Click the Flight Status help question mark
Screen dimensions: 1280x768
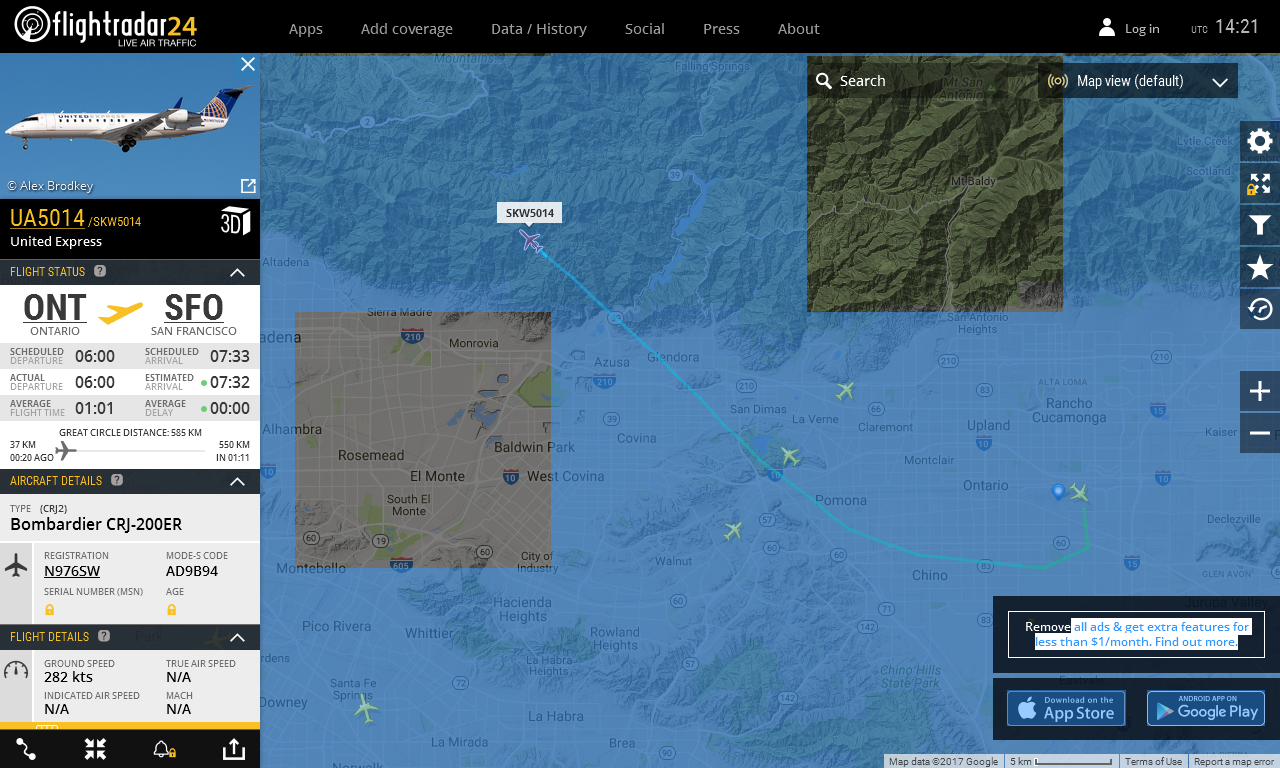coord(100,271)
